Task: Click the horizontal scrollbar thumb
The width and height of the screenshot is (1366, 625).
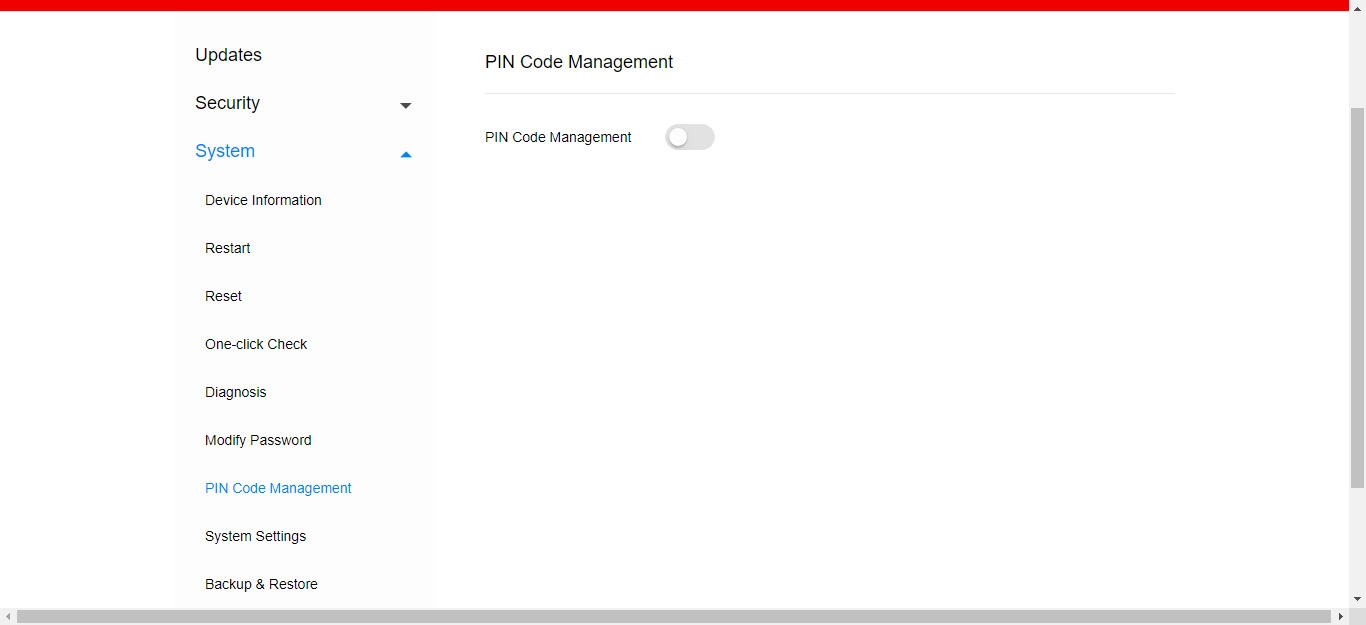Action: click(673, 617)
